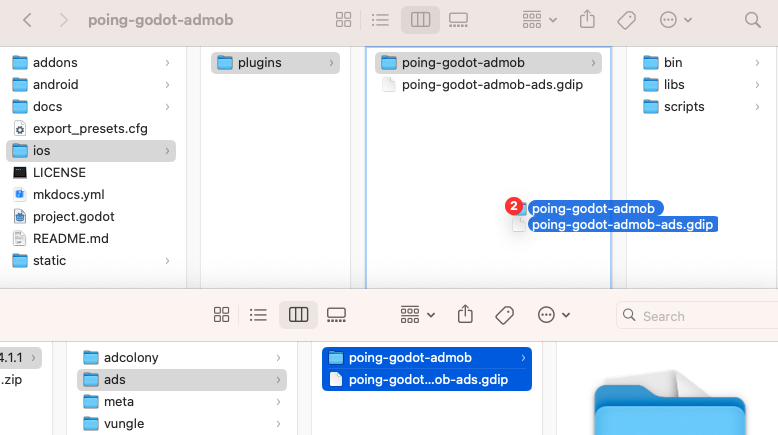Image resolution: width=778 pixels, height=435 pixels.
Task: Select plugins folder
Action: point(275,63)
